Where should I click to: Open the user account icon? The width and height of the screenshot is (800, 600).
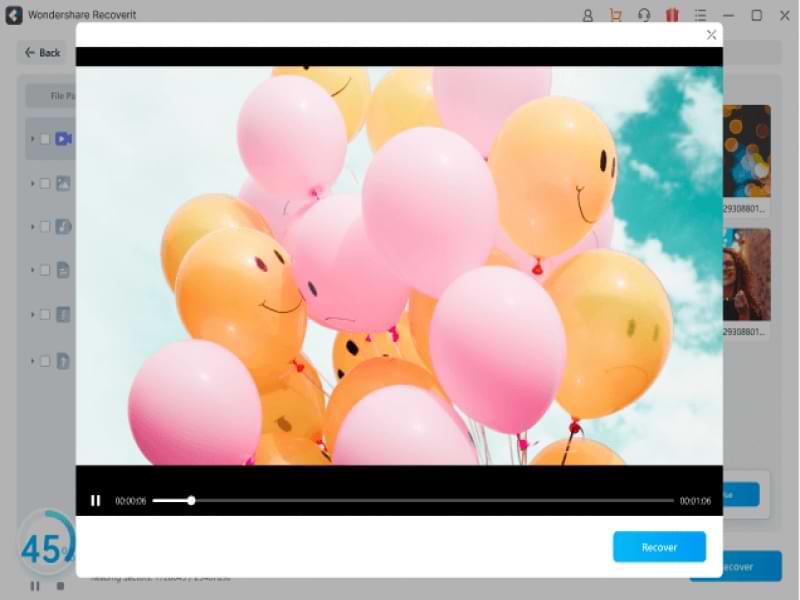pos(588,15)
